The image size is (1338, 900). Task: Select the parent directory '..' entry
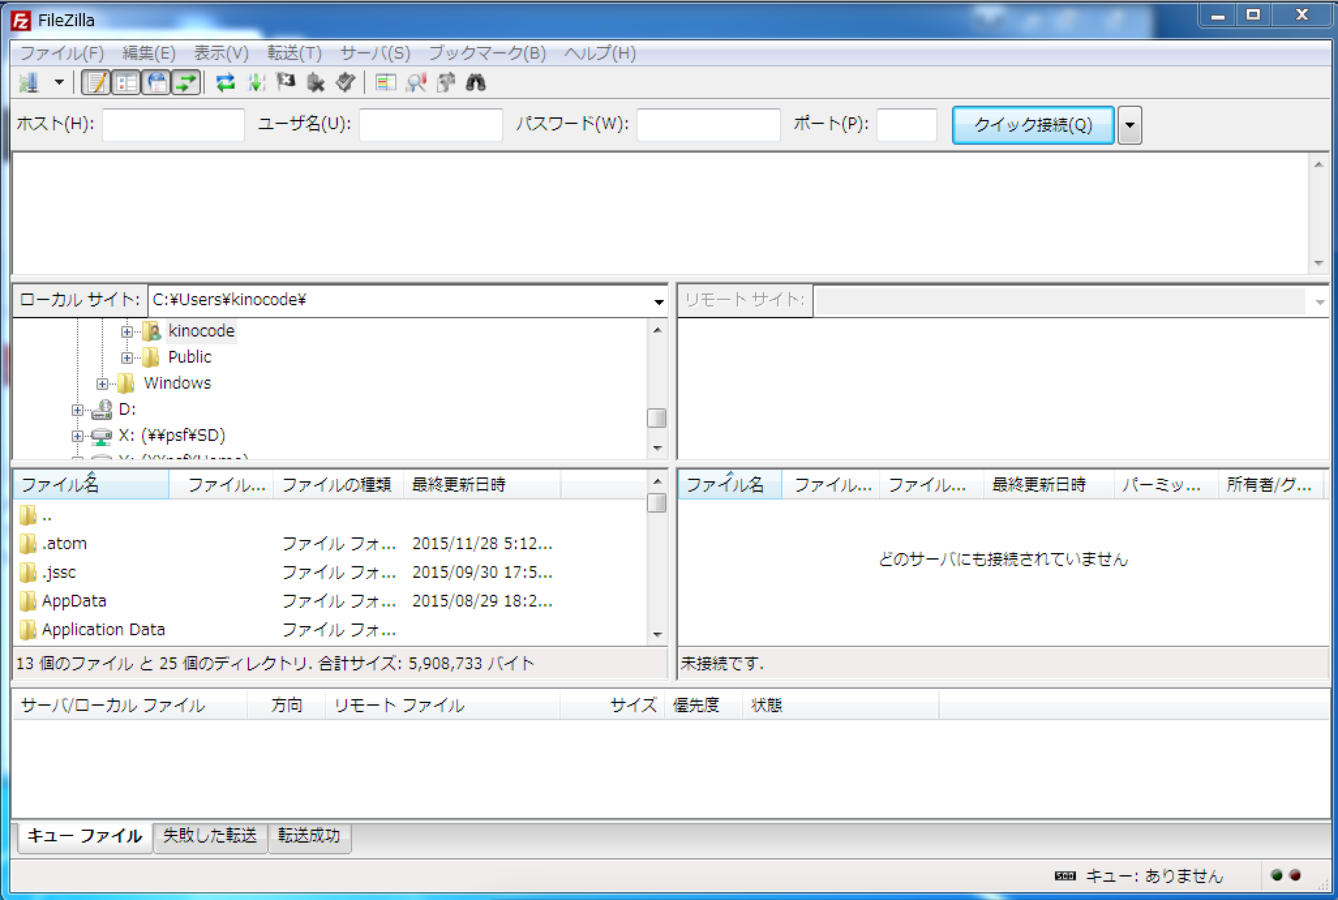pos(330,516)
